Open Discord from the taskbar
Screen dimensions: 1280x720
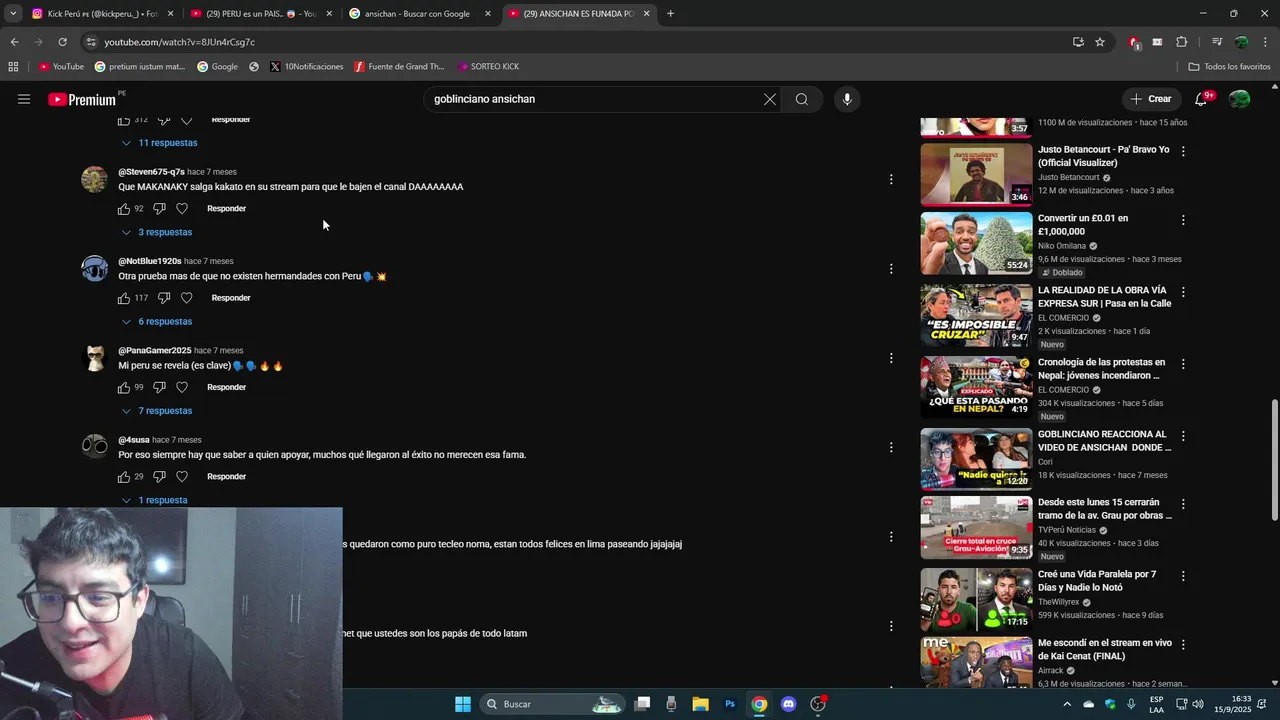(788, 704)
